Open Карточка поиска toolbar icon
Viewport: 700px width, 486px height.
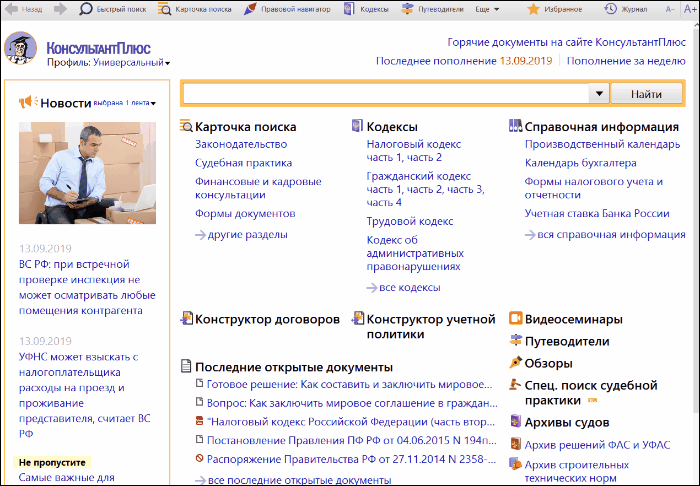pos(164,9)
